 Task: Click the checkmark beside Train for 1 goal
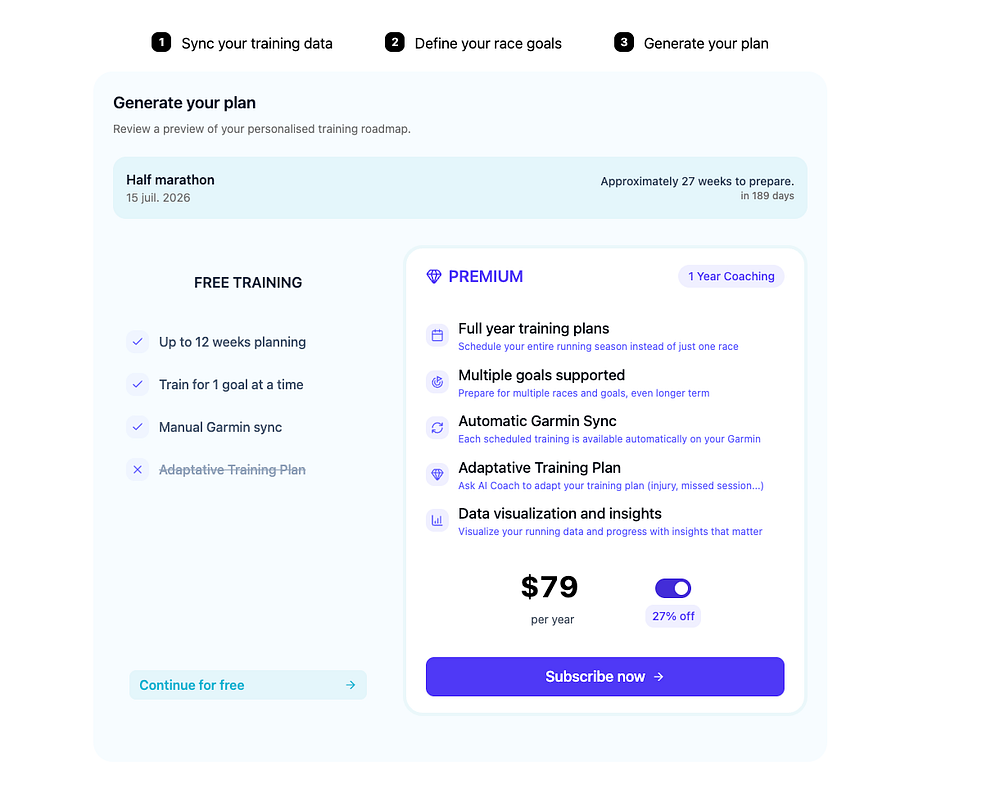click(x=138, y=384)
